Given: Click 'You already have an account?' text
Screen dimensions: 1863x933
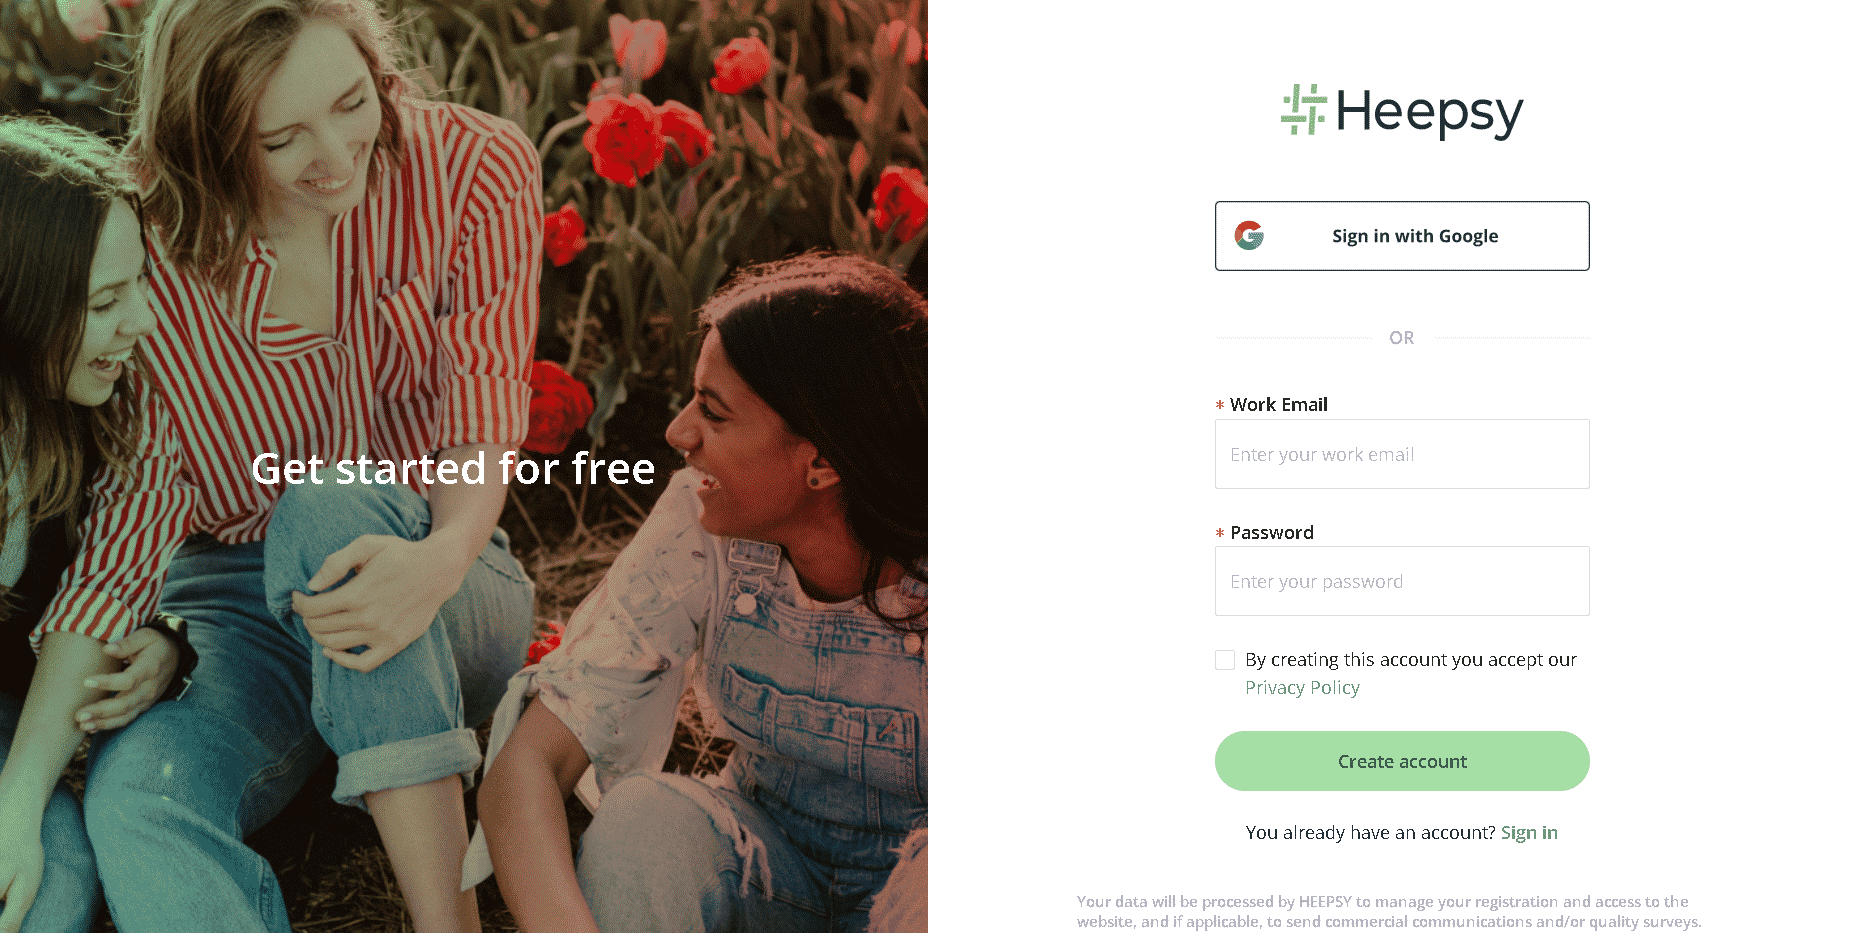Looking at the screenshot, I should (x=1370, y=833).
